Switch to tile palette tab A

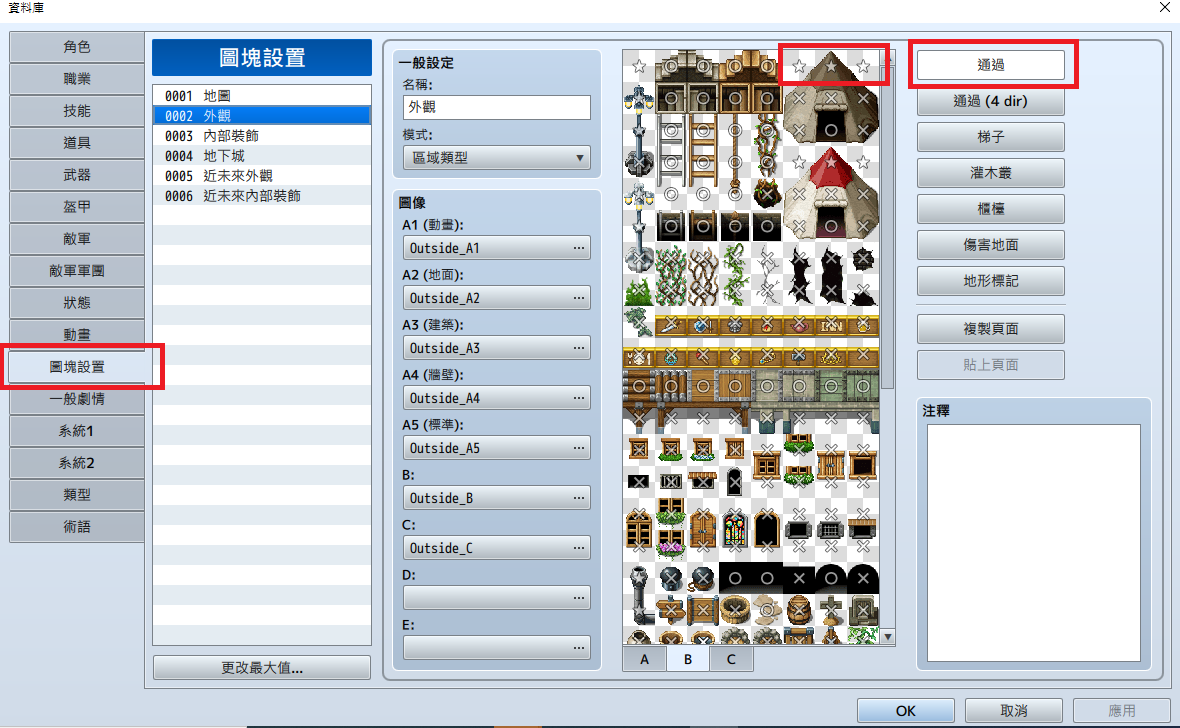[x=644, y=659]
